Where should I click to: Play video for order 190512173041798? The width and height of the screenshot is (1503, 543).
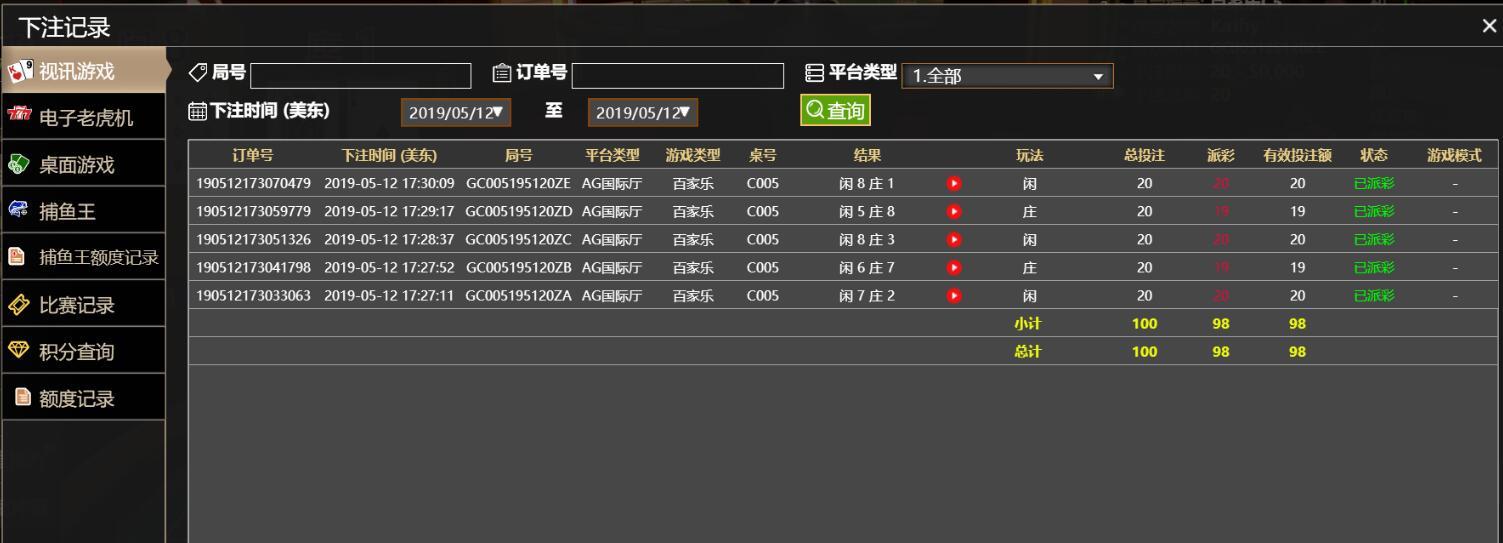pos(954,267)
